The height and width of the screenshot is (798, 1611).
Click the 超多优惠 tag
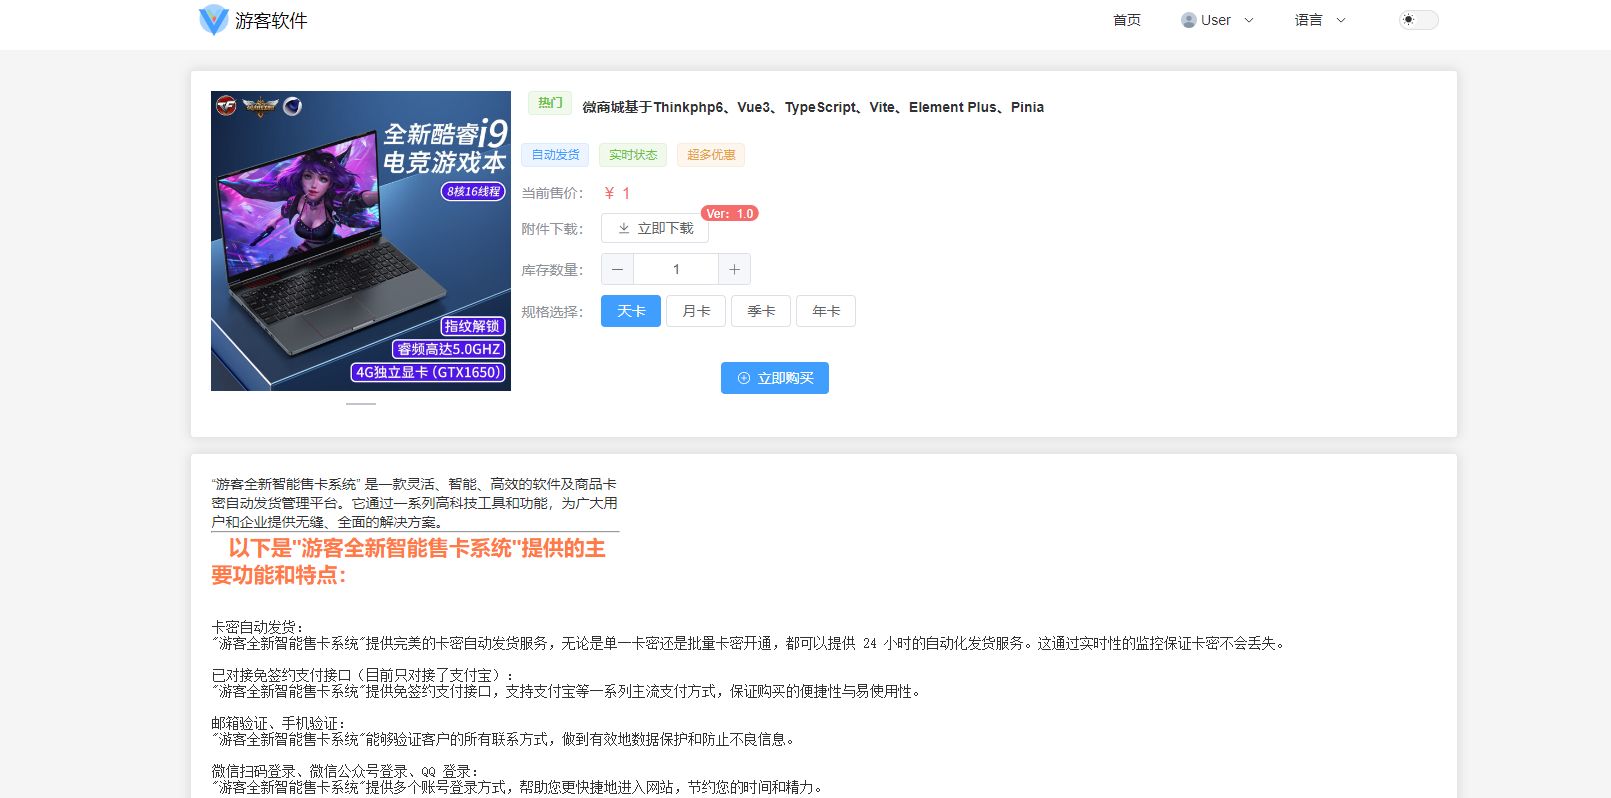[x=711, y=155]
